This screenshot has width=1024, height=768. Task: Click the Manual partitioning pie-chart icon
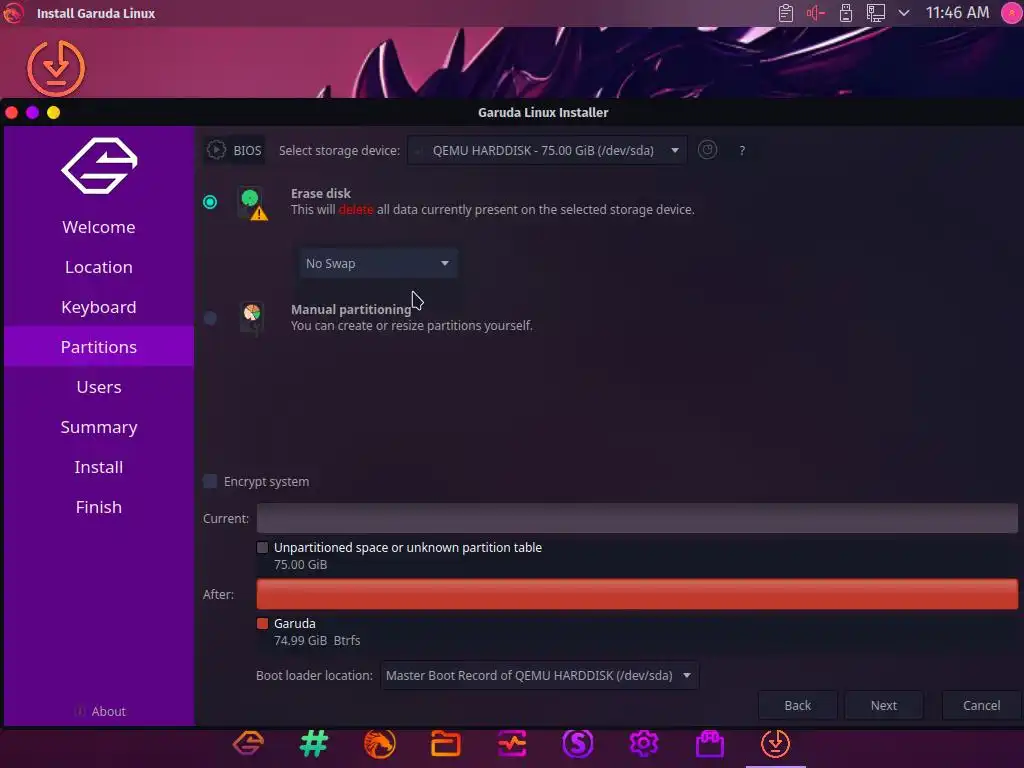tap(252, 318)
